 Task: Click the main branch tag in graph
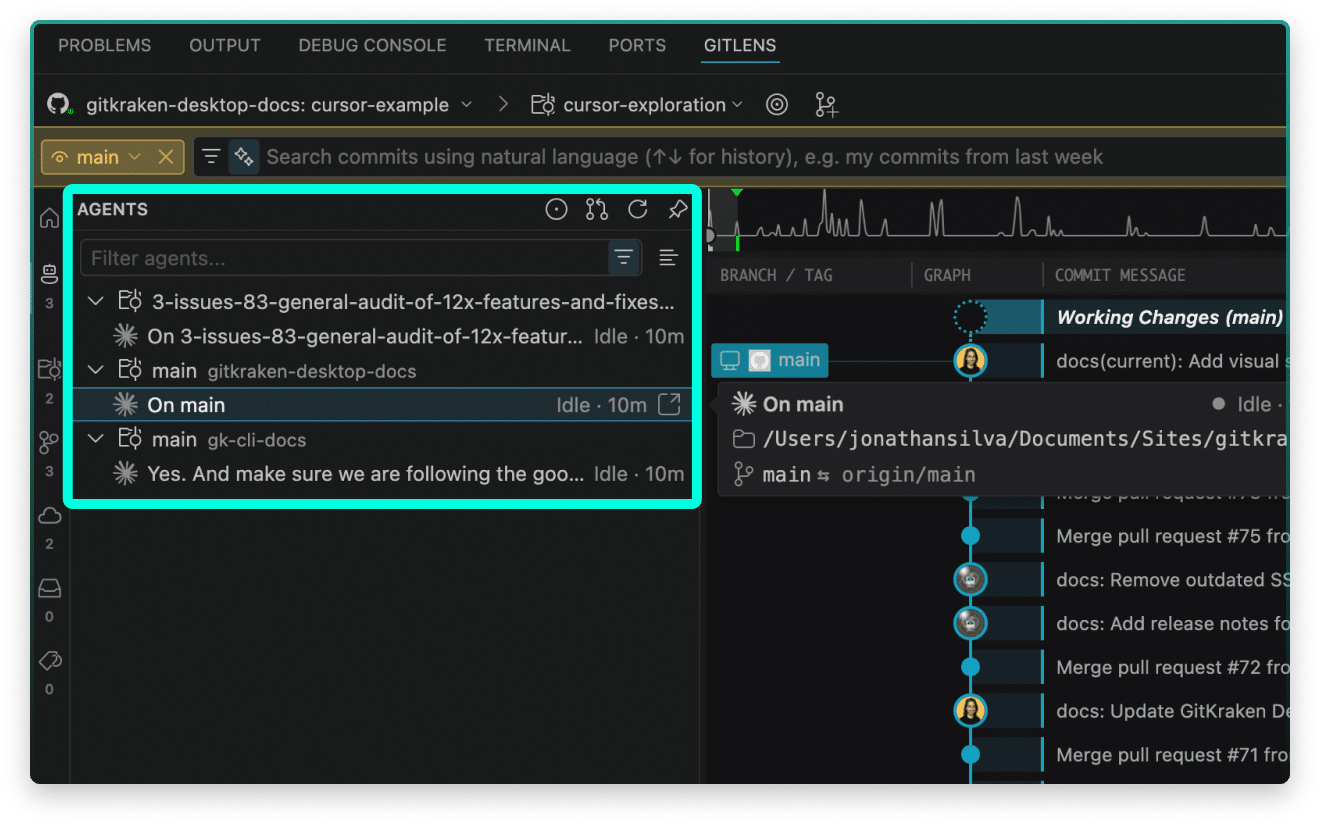click(769, 360)
